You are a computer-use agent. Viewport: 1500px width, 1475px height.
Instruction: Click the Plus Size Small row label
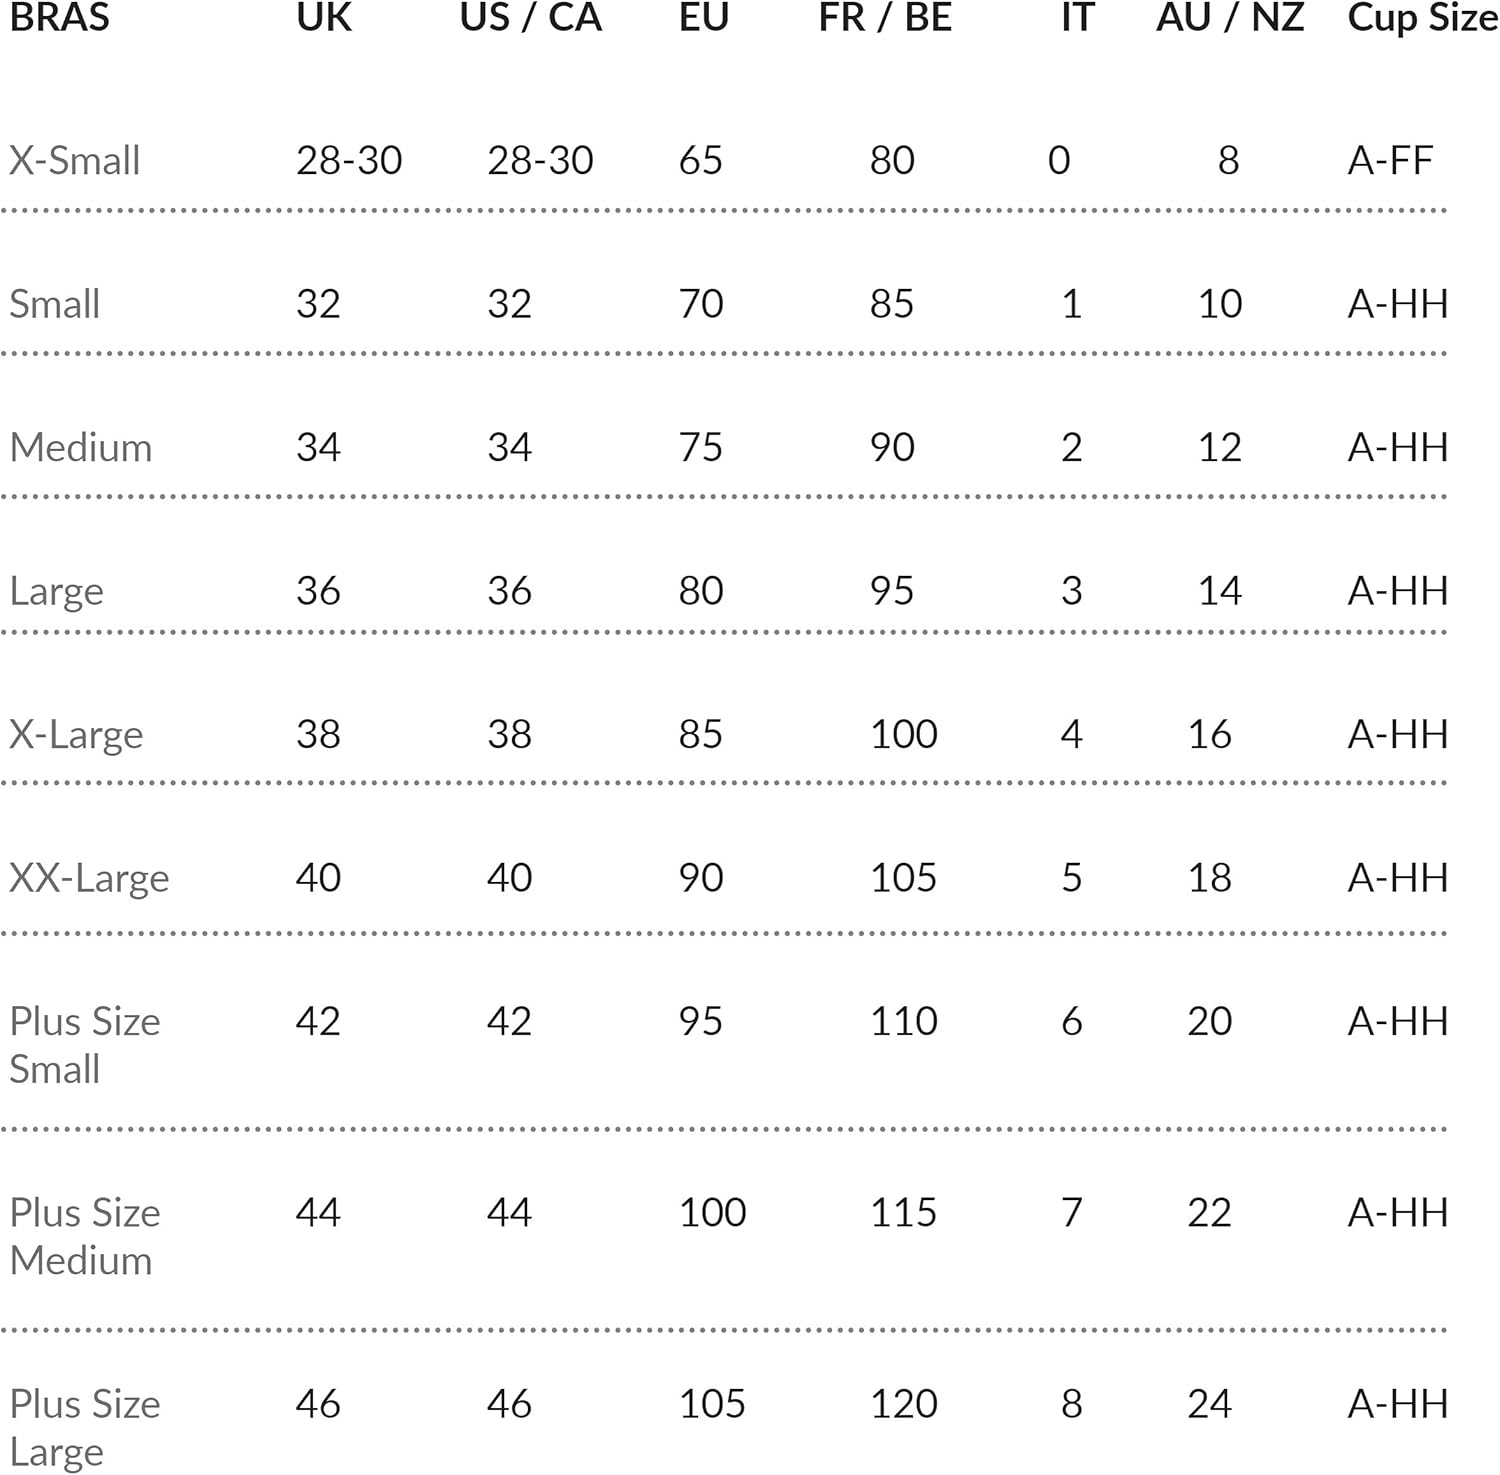tap(85, 1045)
